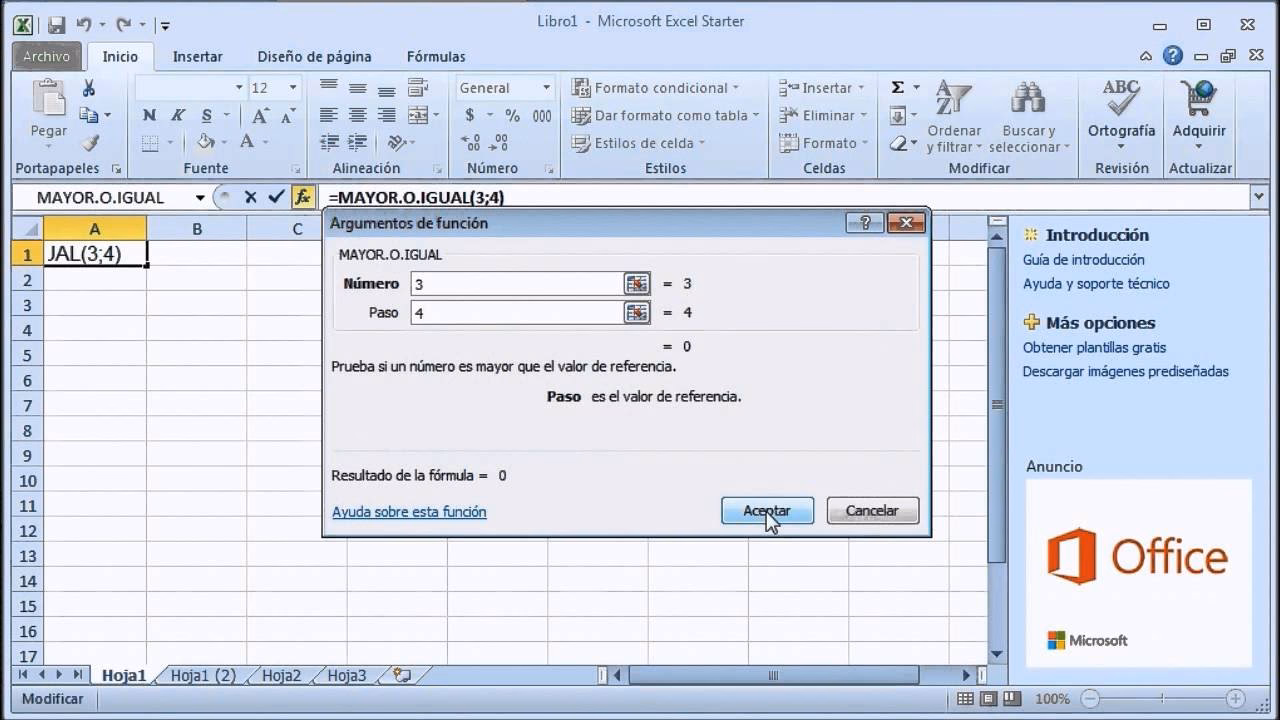Click the Insertar función fx icon
Screen dimensions: 1280x720
[302, 197]
